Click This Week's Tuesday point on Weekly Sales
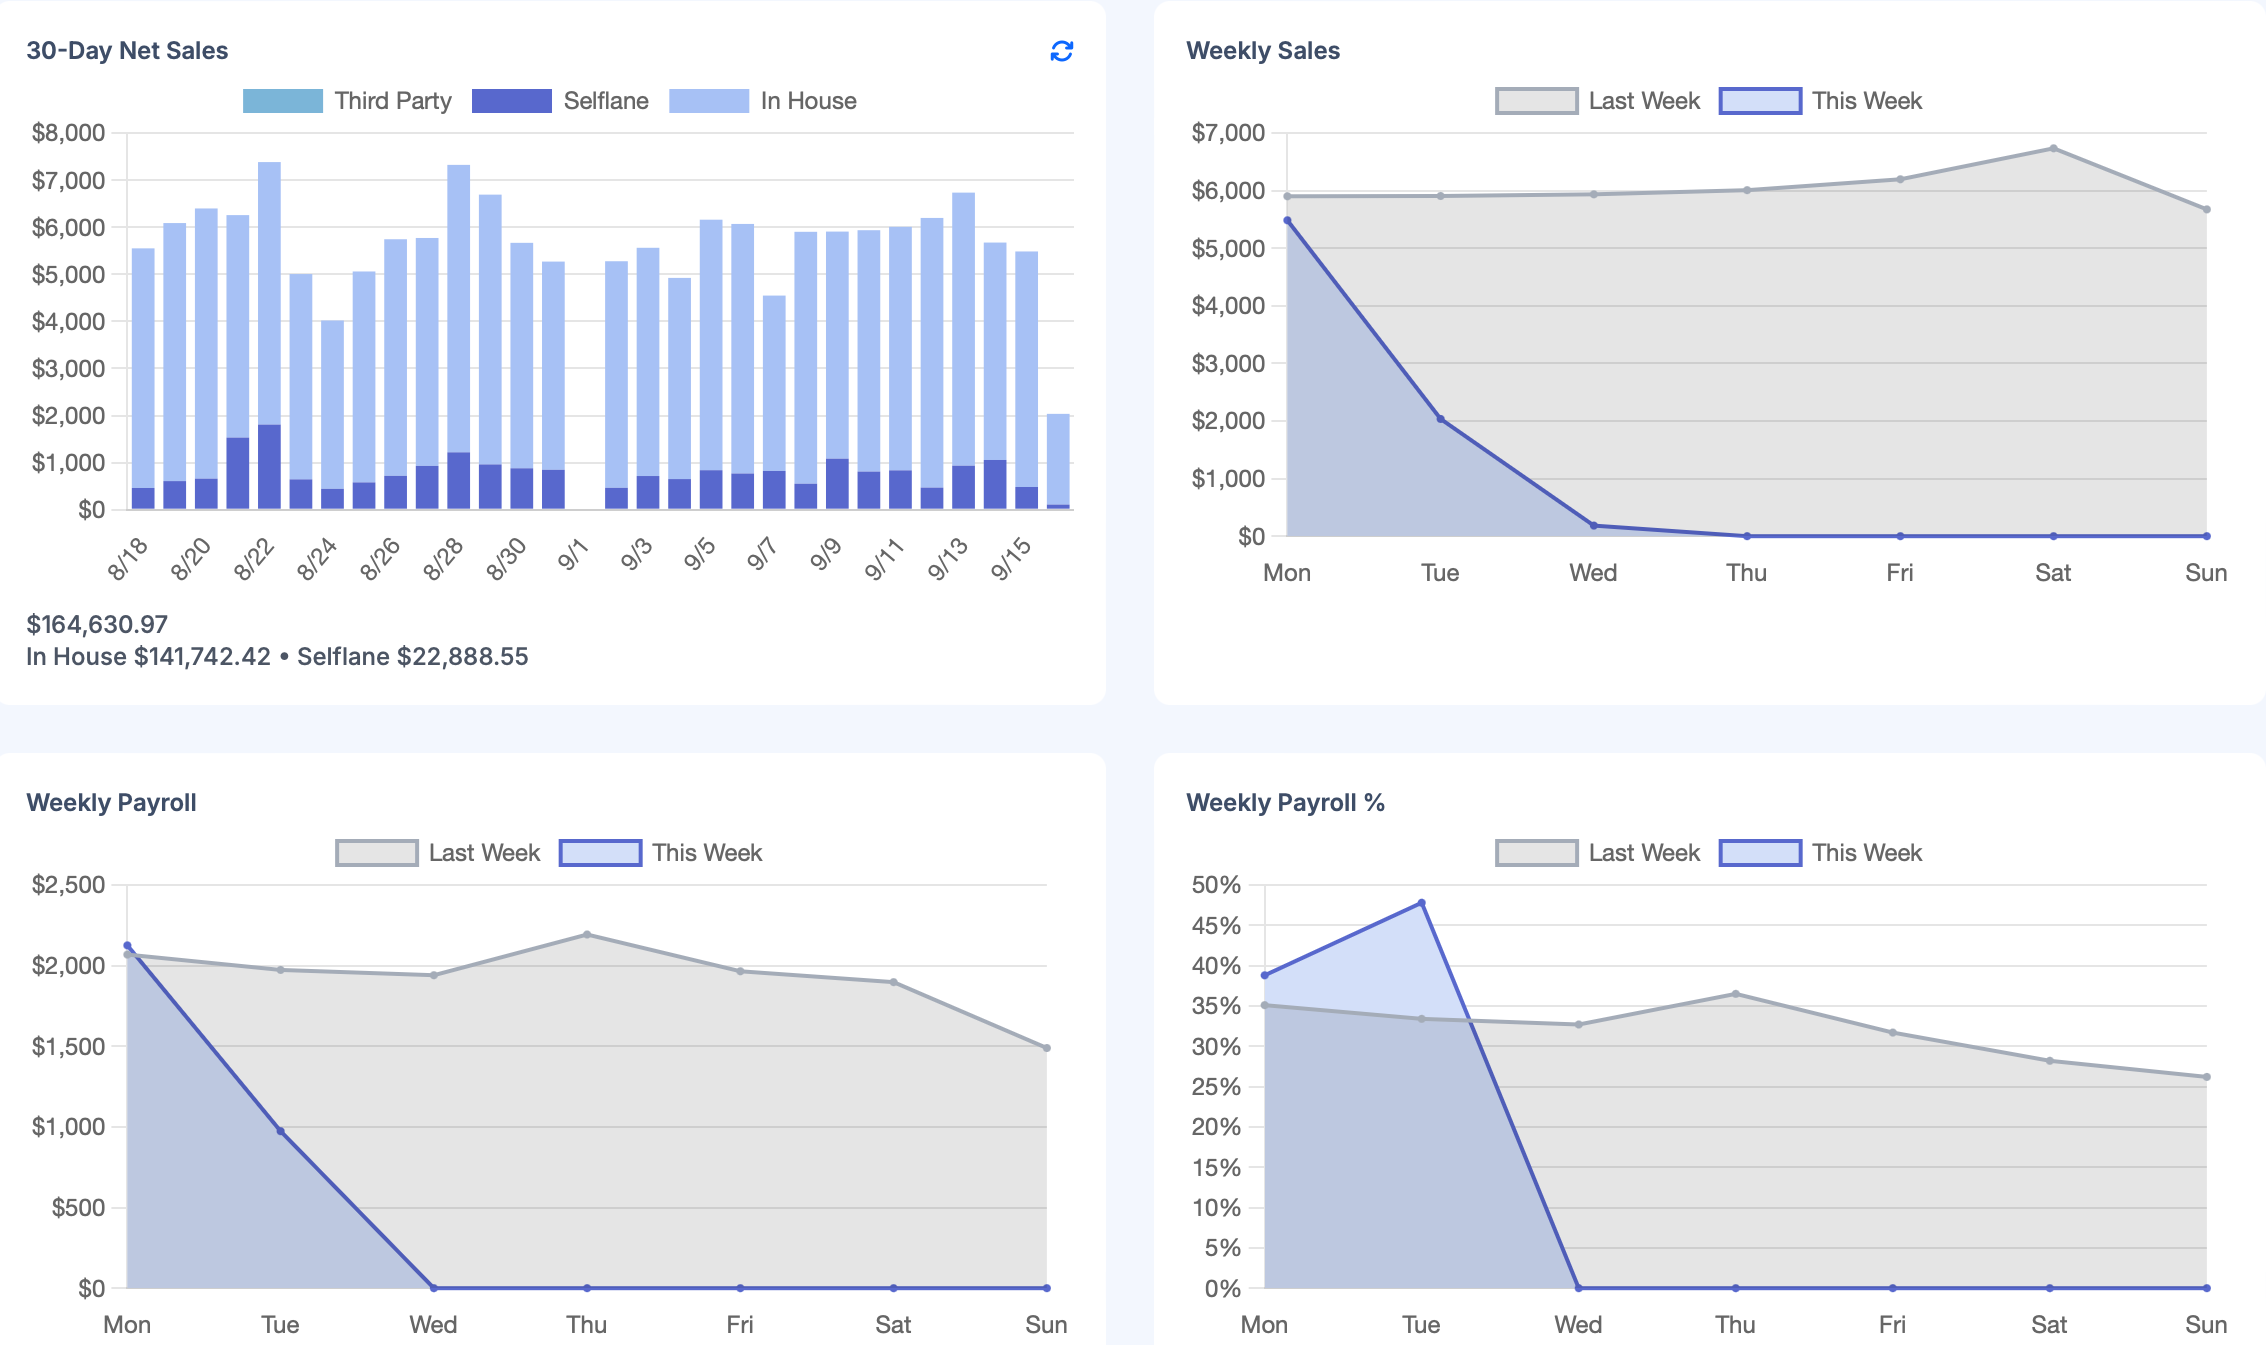The height and width of the screenshot is (1345, 2266). click(x=1440, y=419)
